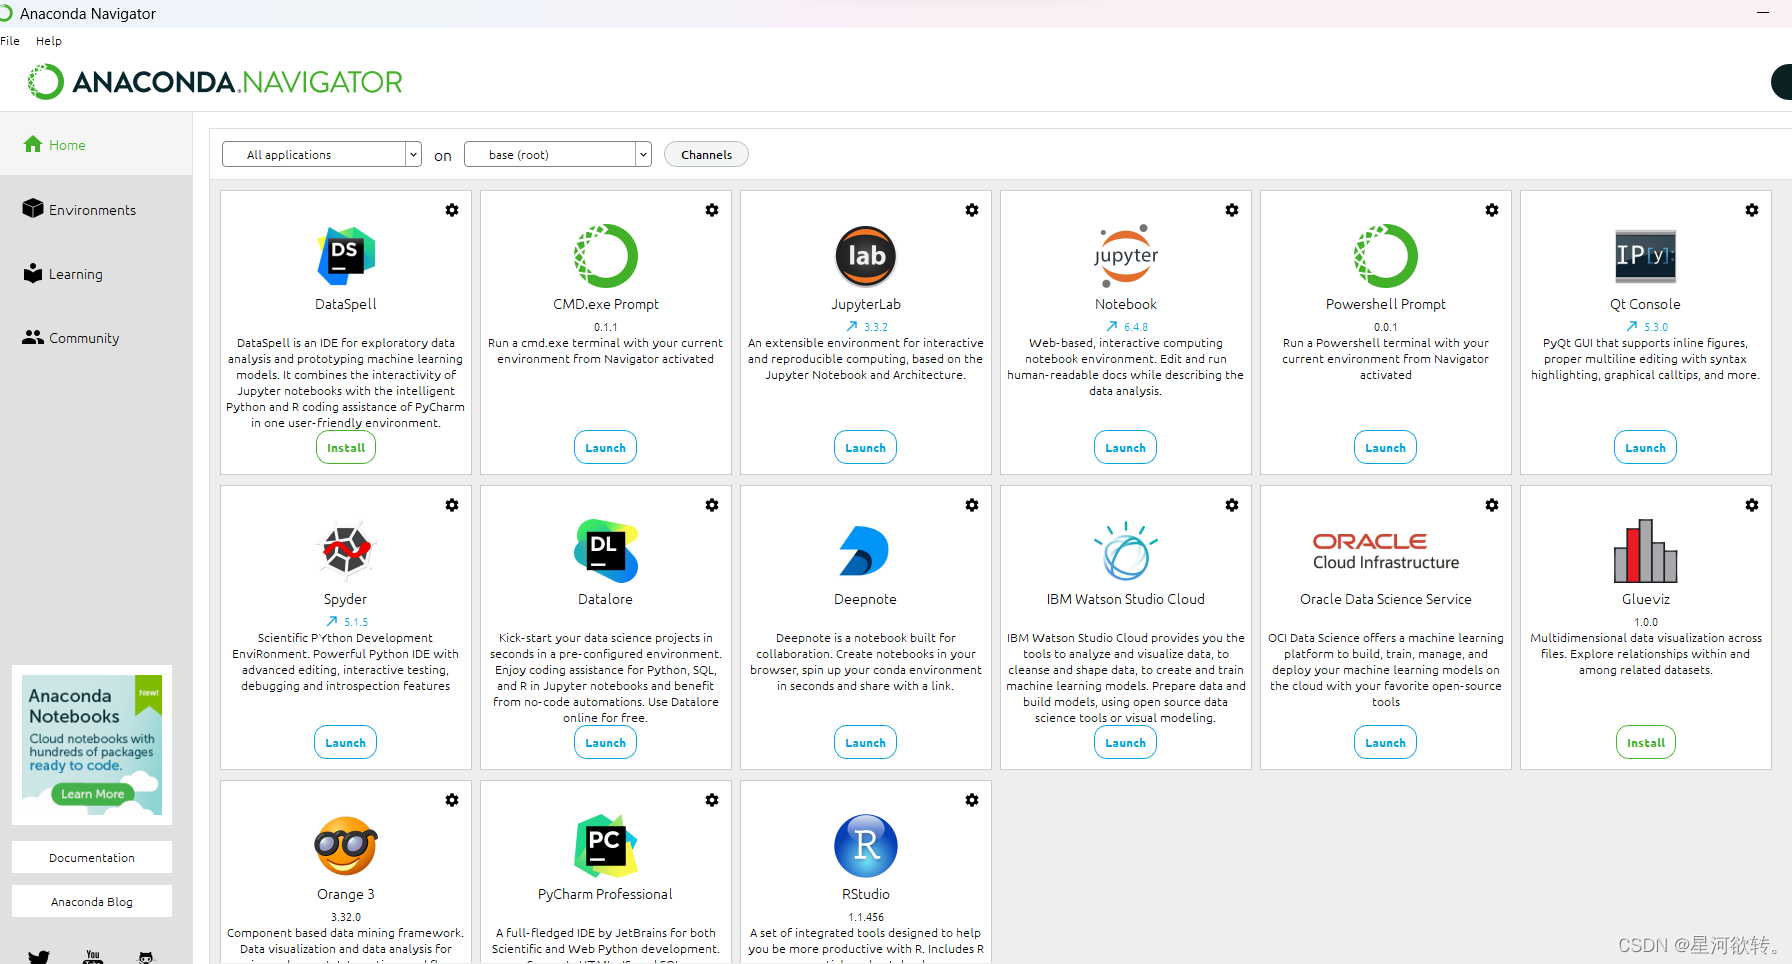1792x964 pixels.
Task: Open settings gear on Notebook card
Action: 1232,210
